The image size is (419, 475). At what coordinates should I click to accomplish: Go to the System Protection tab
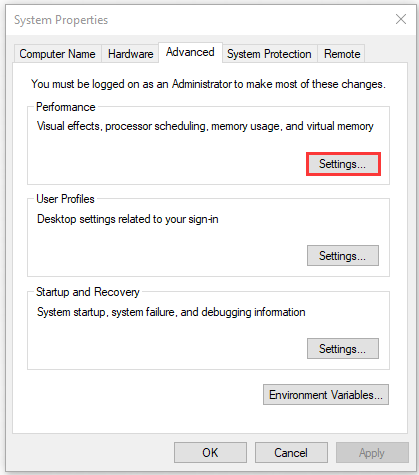pyautogui.click(x=269, y=54)
